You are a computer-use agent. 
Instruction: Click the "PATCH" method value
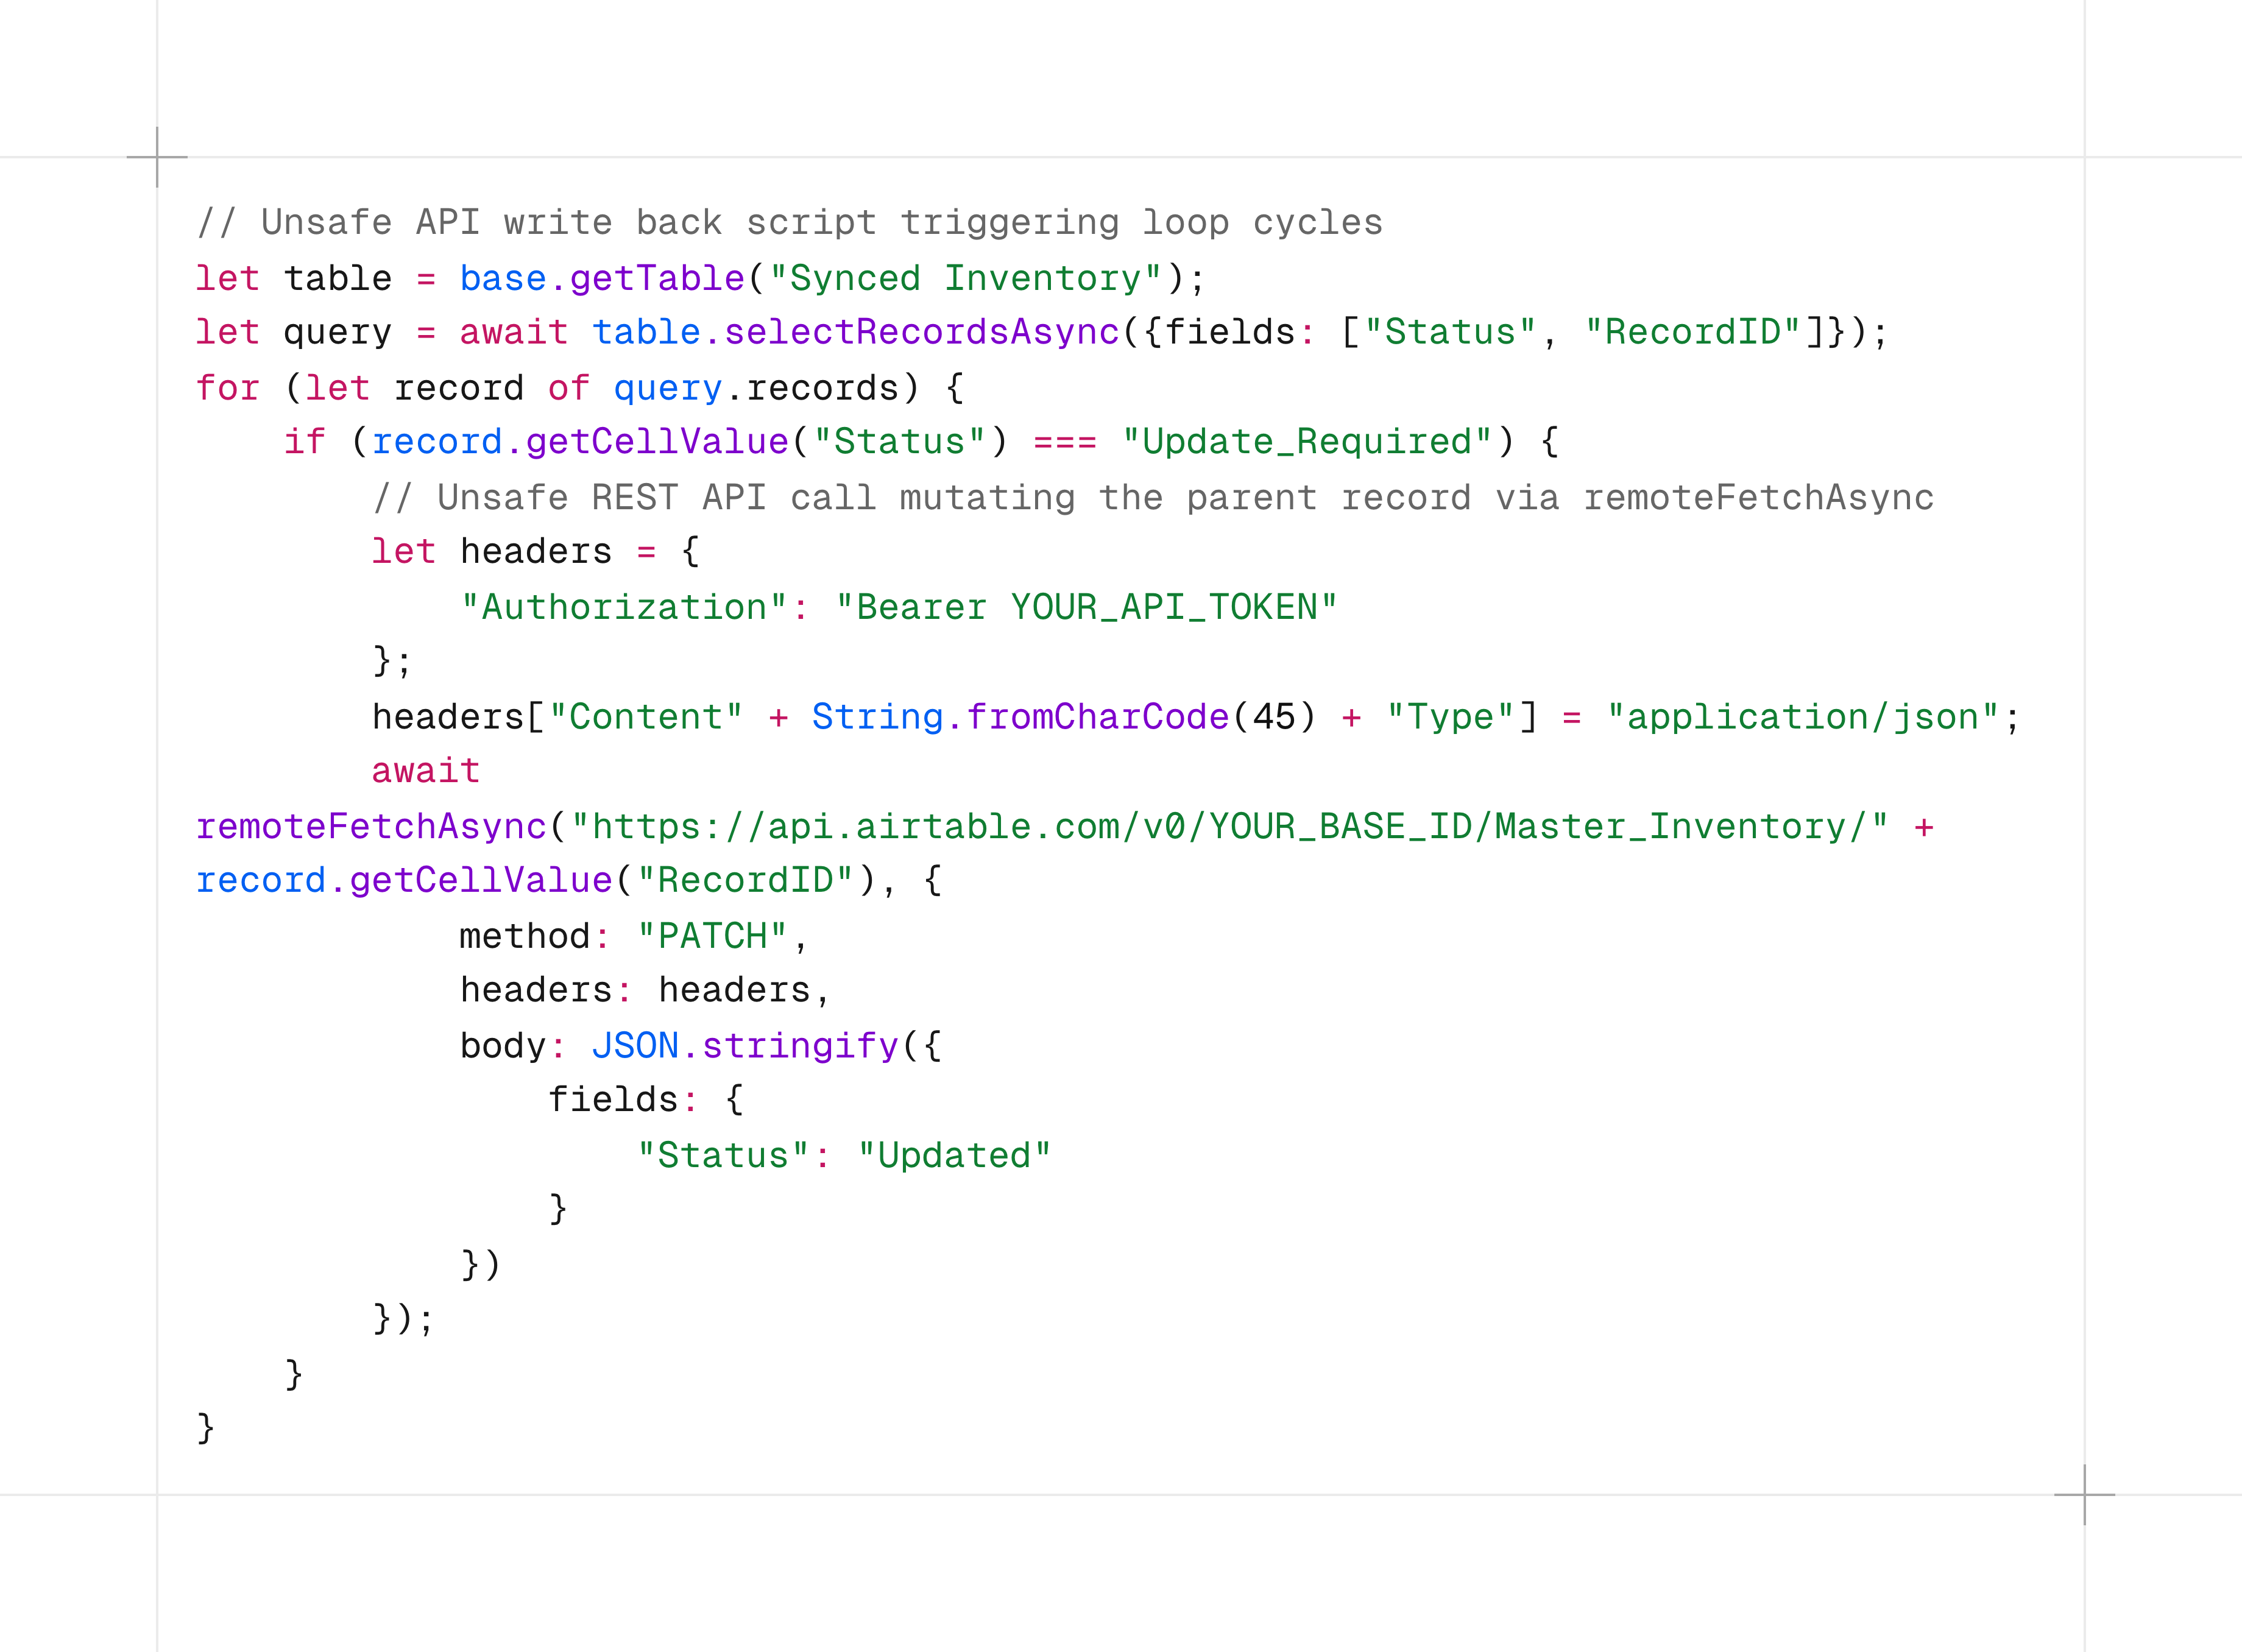click(x=712, y=936)
